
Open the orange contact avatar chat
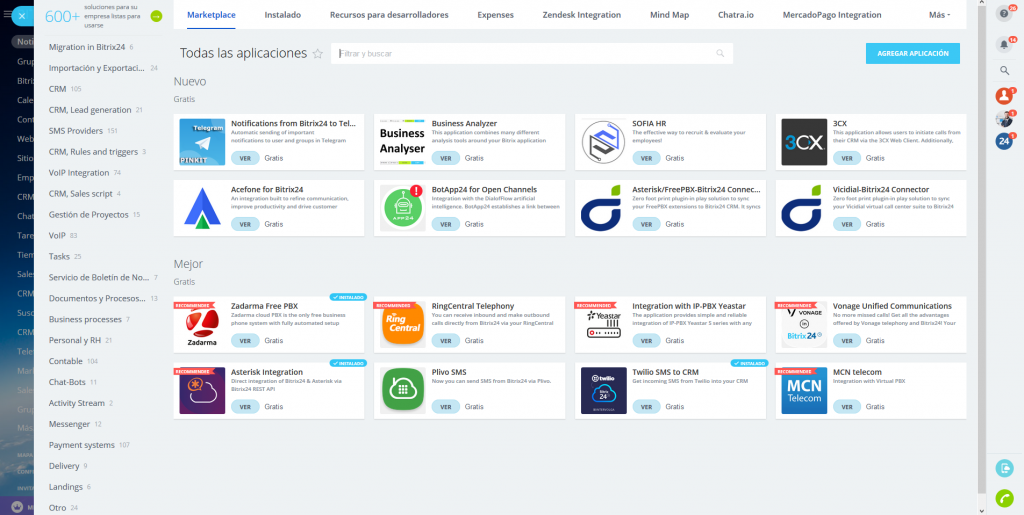click(x=1004, y=96)
